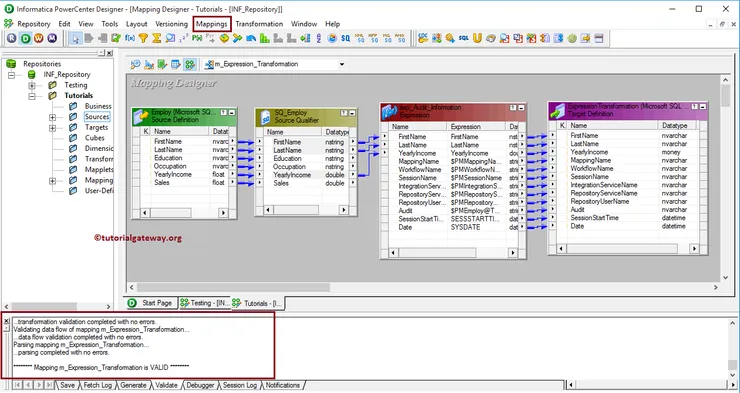
Task: Click the workspace horizontal scrollbar thumb
Action: [233, 287]
